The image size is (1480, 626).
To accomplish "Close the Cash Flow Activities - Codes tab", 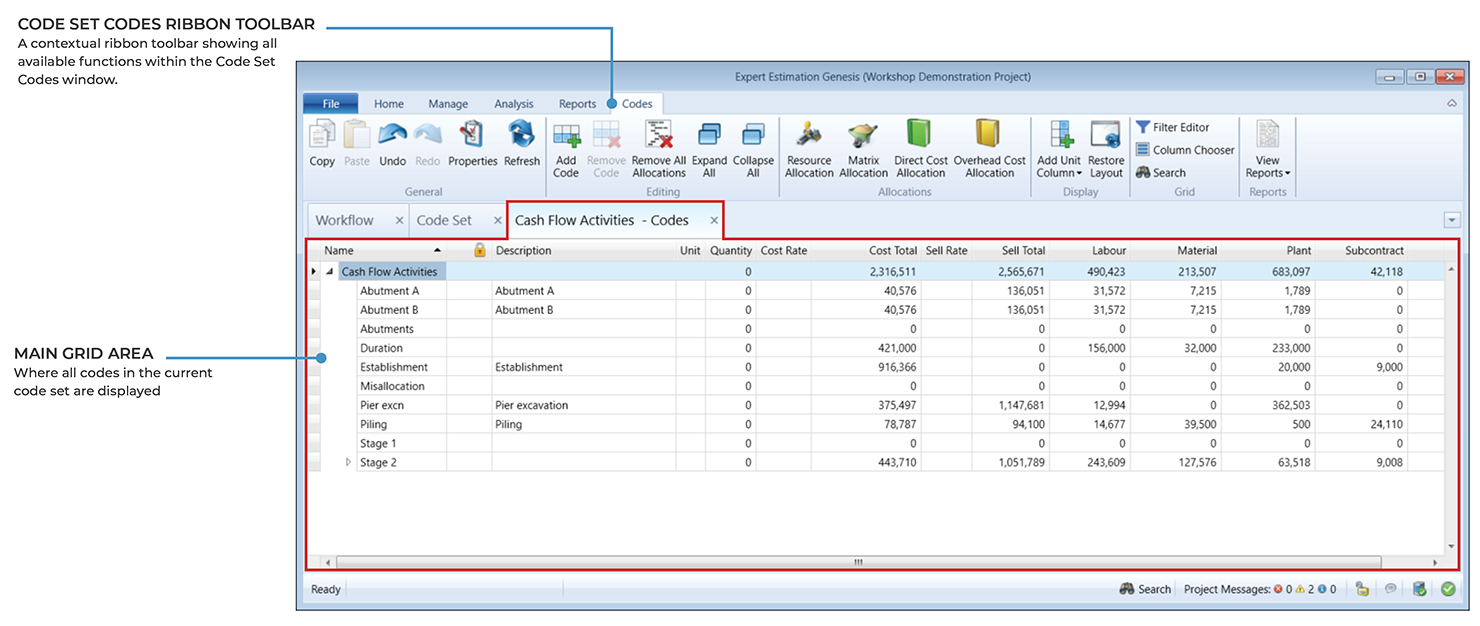I will pyautogui.click(x=714, y=221).
